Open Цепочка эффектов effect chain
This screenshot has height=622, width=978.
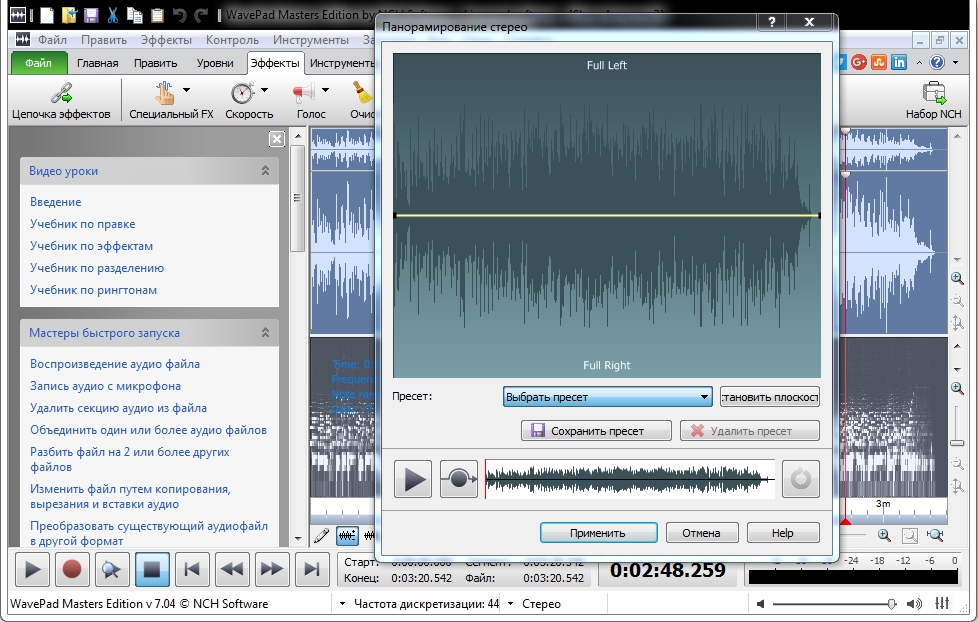[x=61, y=100]
